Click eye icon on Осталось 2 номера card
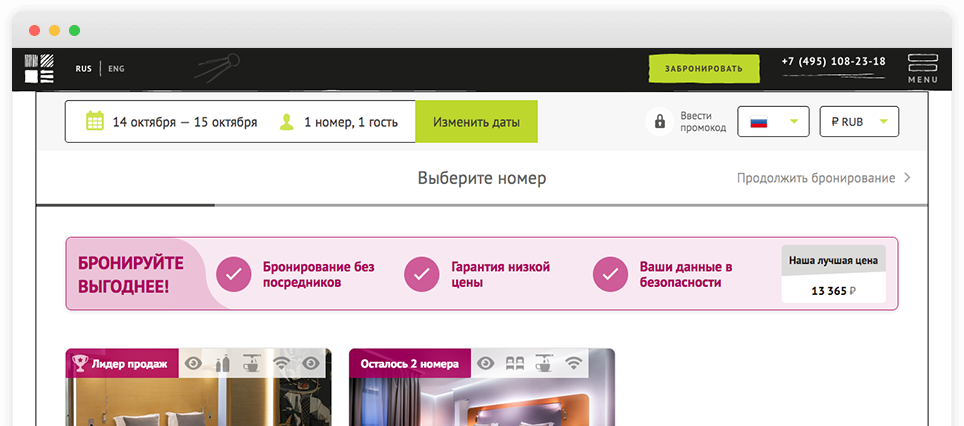This screenshot has width=964, height=426. 486,363
